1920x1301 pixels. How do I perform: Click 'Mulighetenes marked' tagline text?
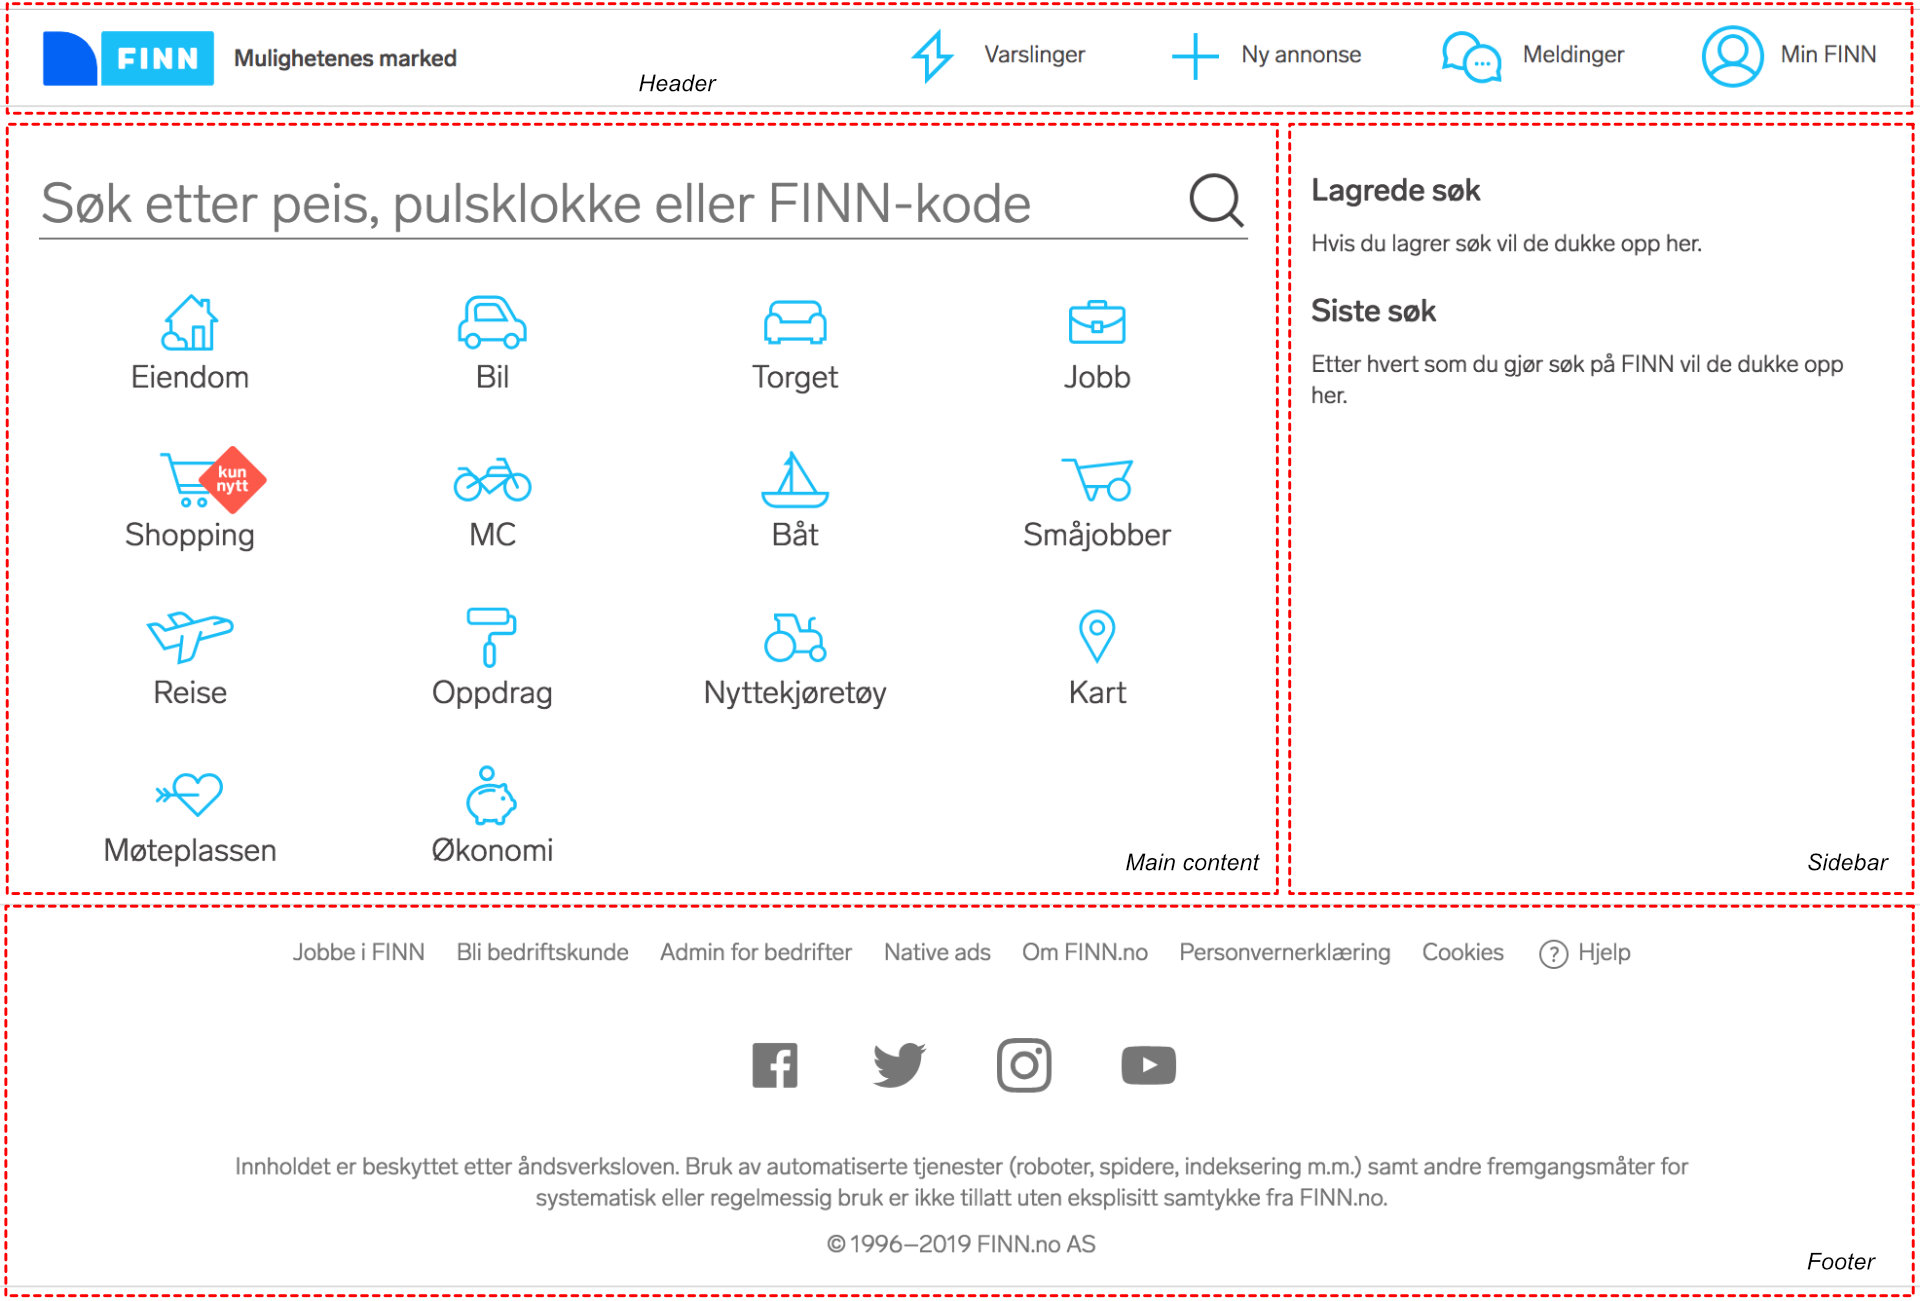coord(345,59)
